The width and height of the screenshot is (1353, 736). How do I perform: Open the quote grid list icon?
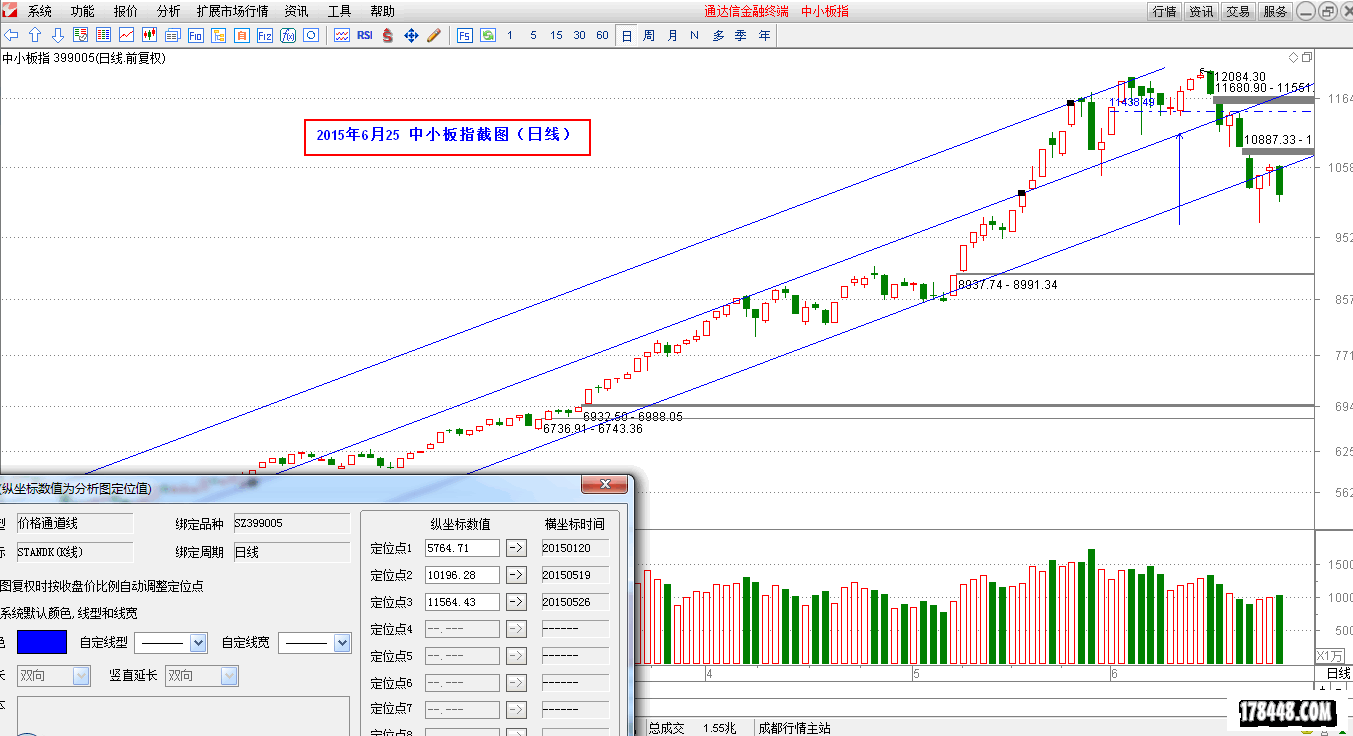(x=103, y=35)
